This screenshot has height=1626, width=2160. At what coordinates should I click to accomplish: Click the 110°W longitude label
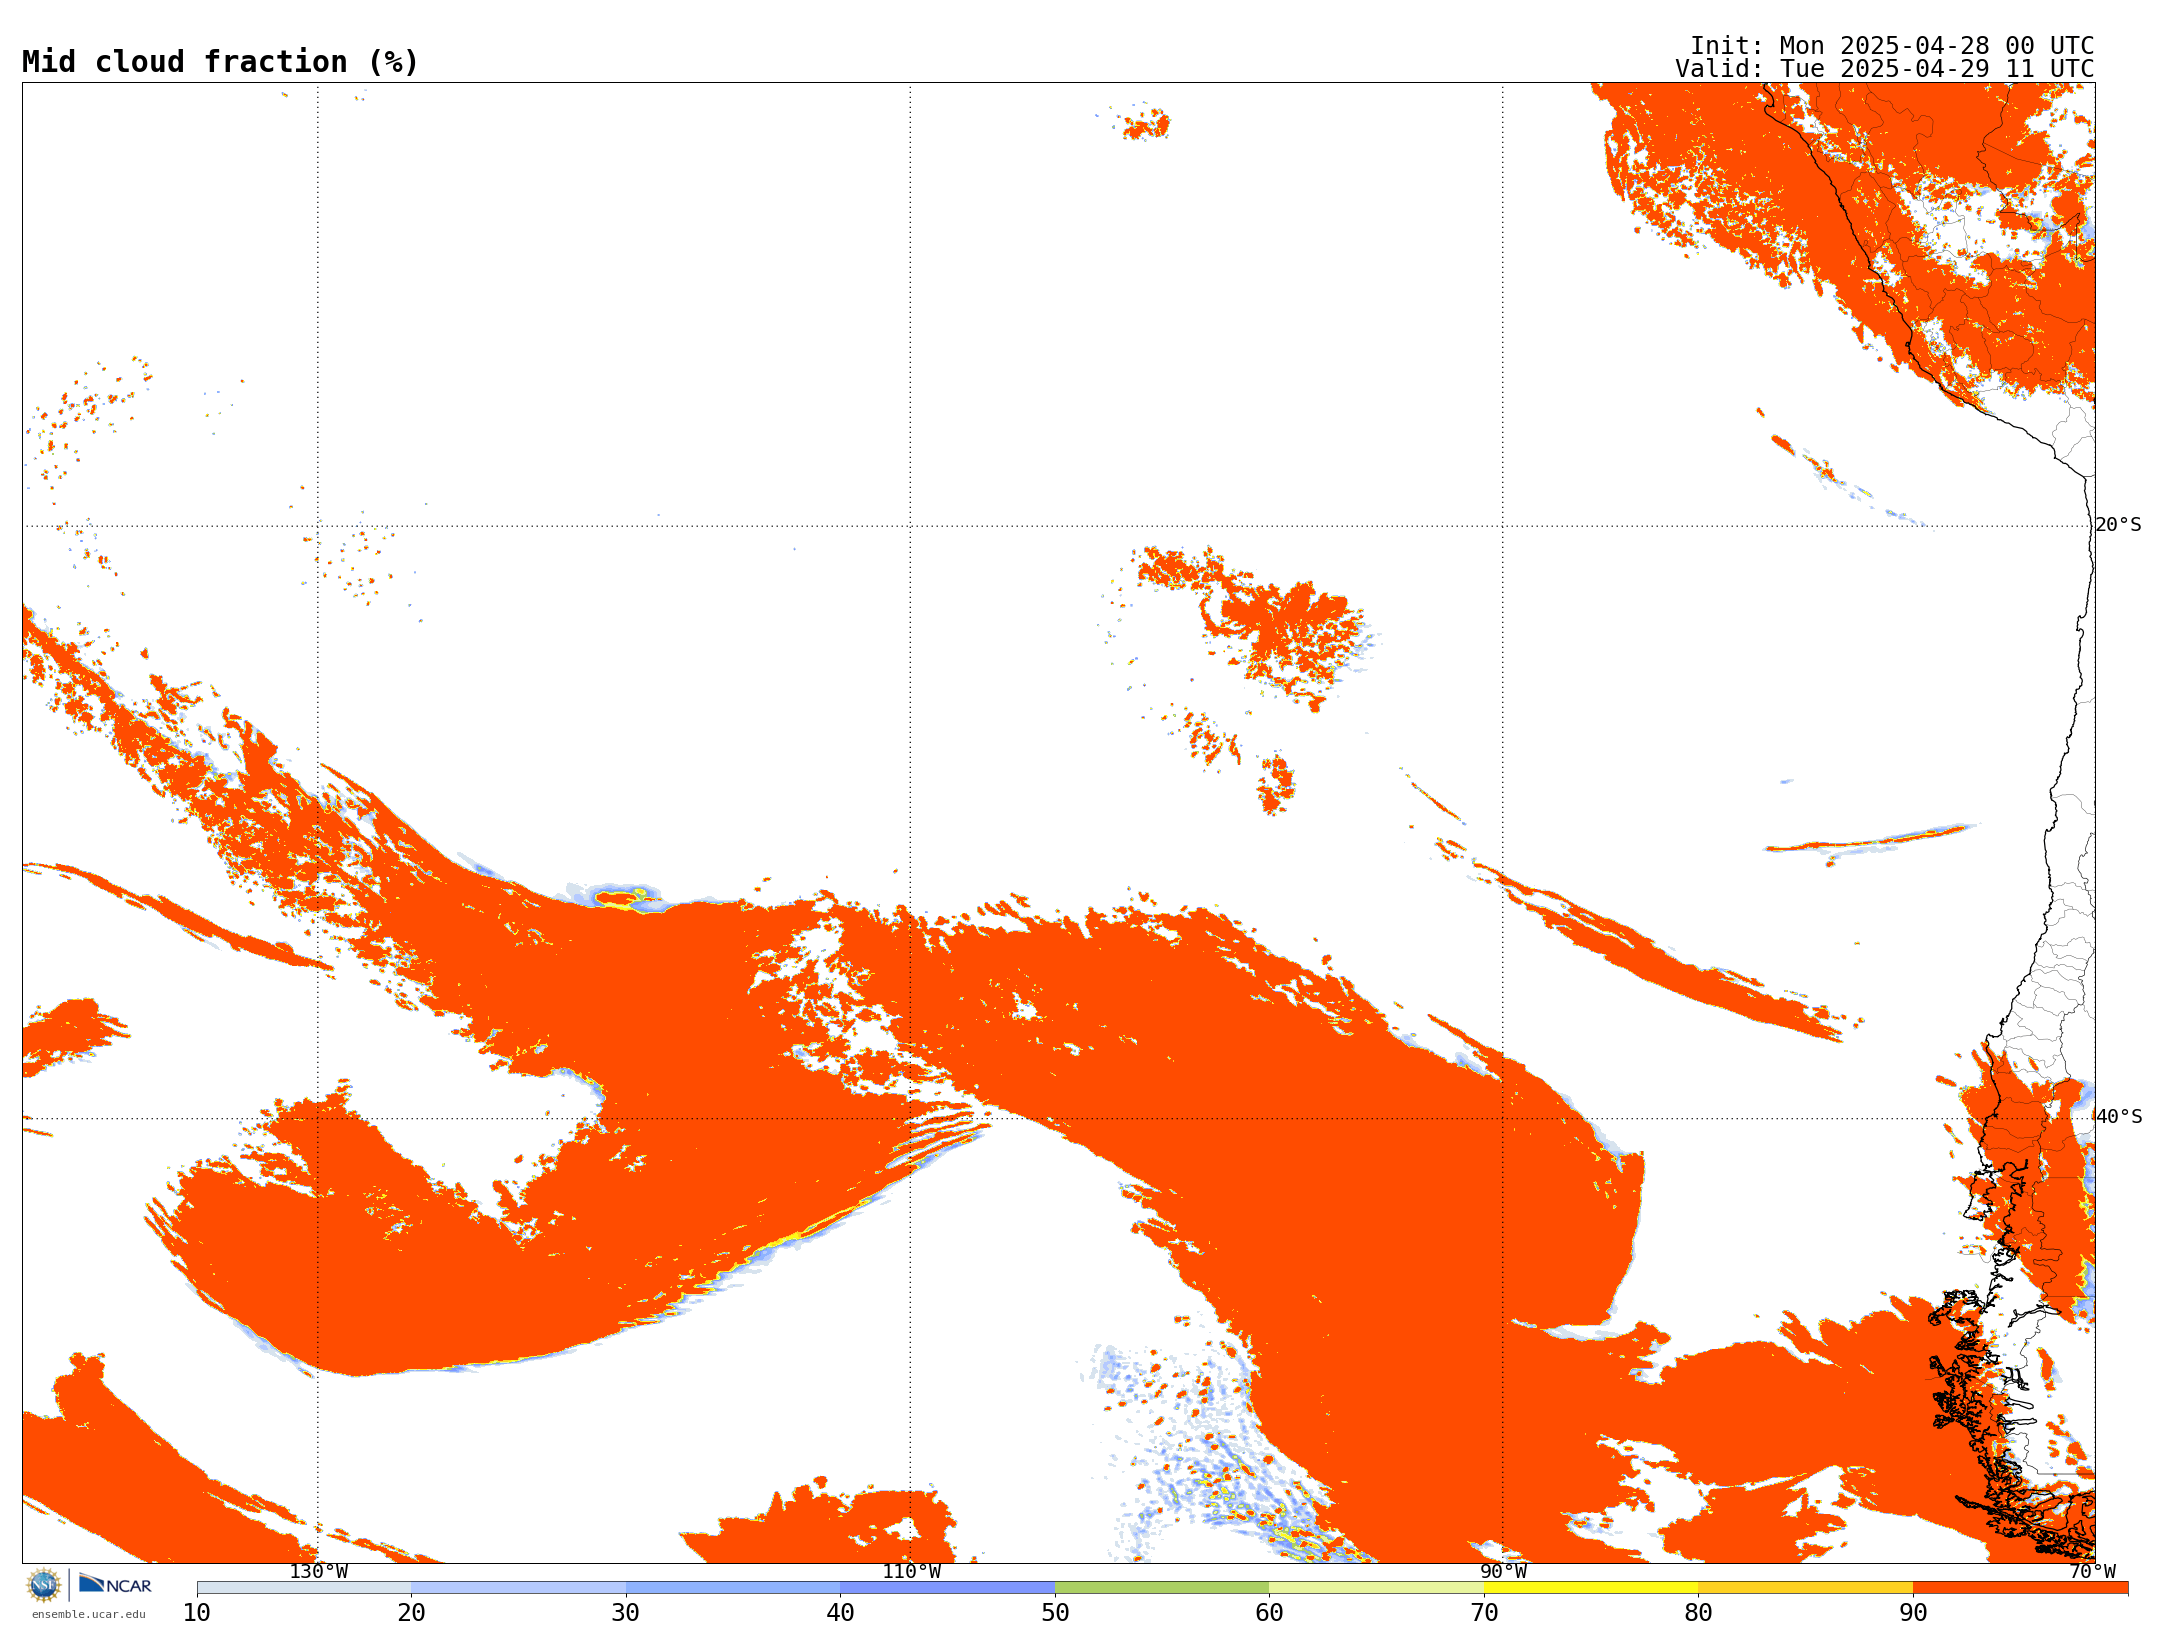911,1571
